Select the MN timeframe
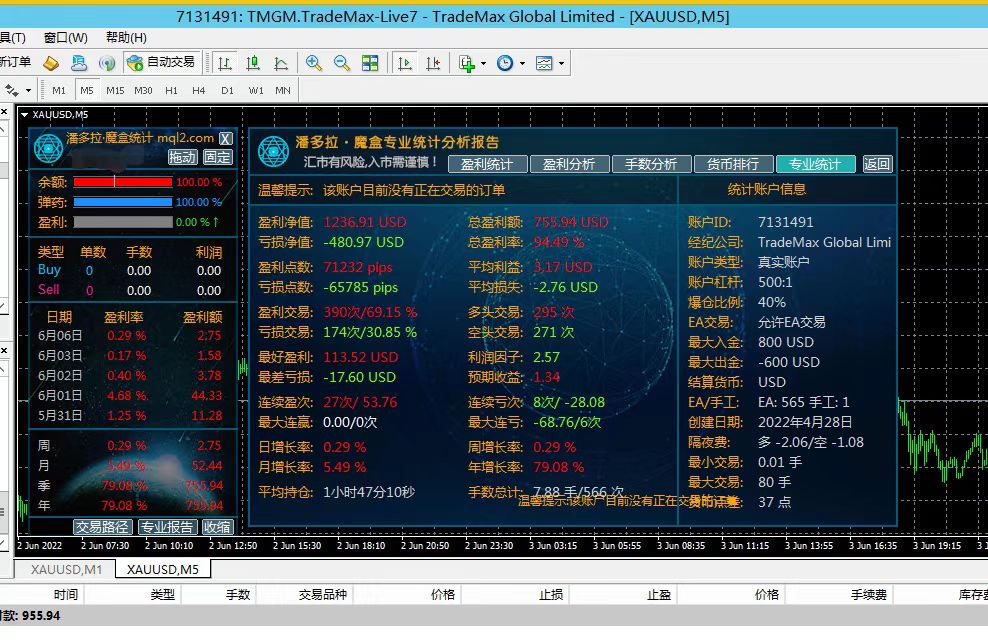 pos(283,90)
